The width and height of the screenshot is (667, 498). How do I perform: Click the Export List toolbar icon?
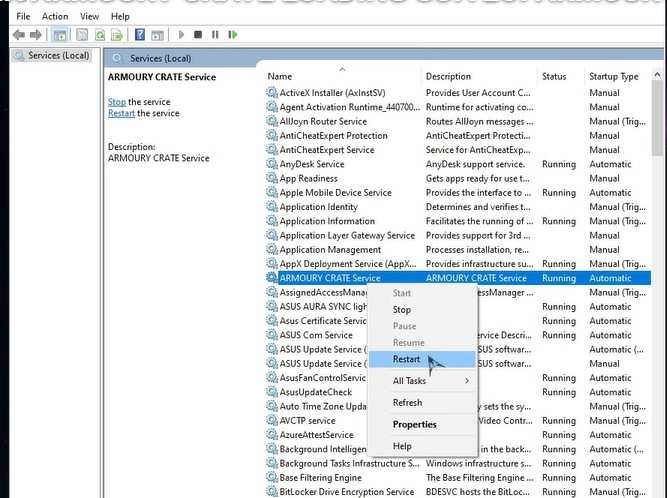[x=117, y=35]
